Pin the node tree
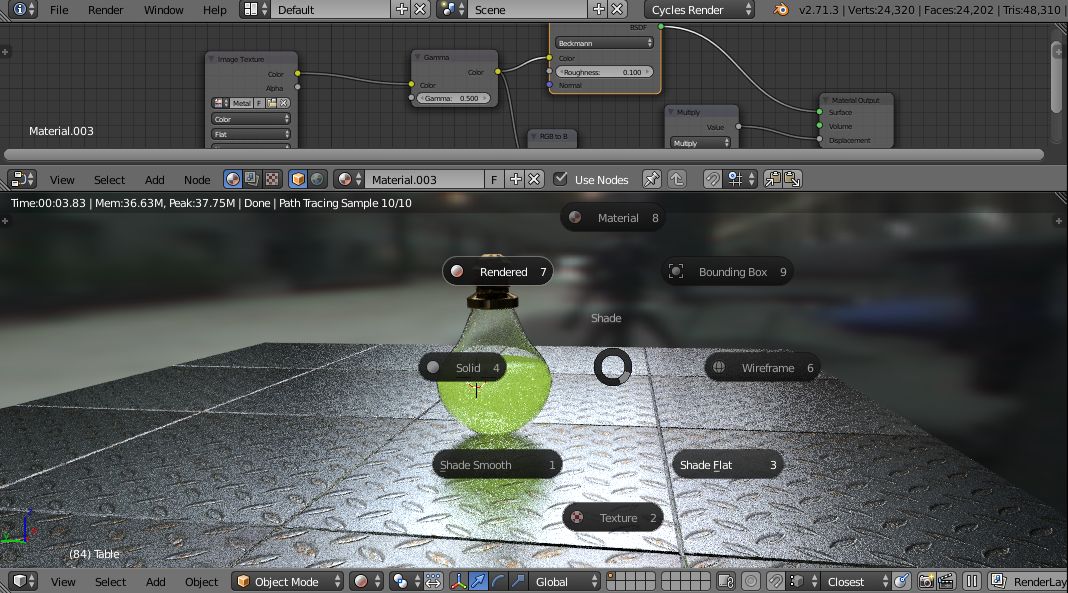 click(x=651, y=179)
